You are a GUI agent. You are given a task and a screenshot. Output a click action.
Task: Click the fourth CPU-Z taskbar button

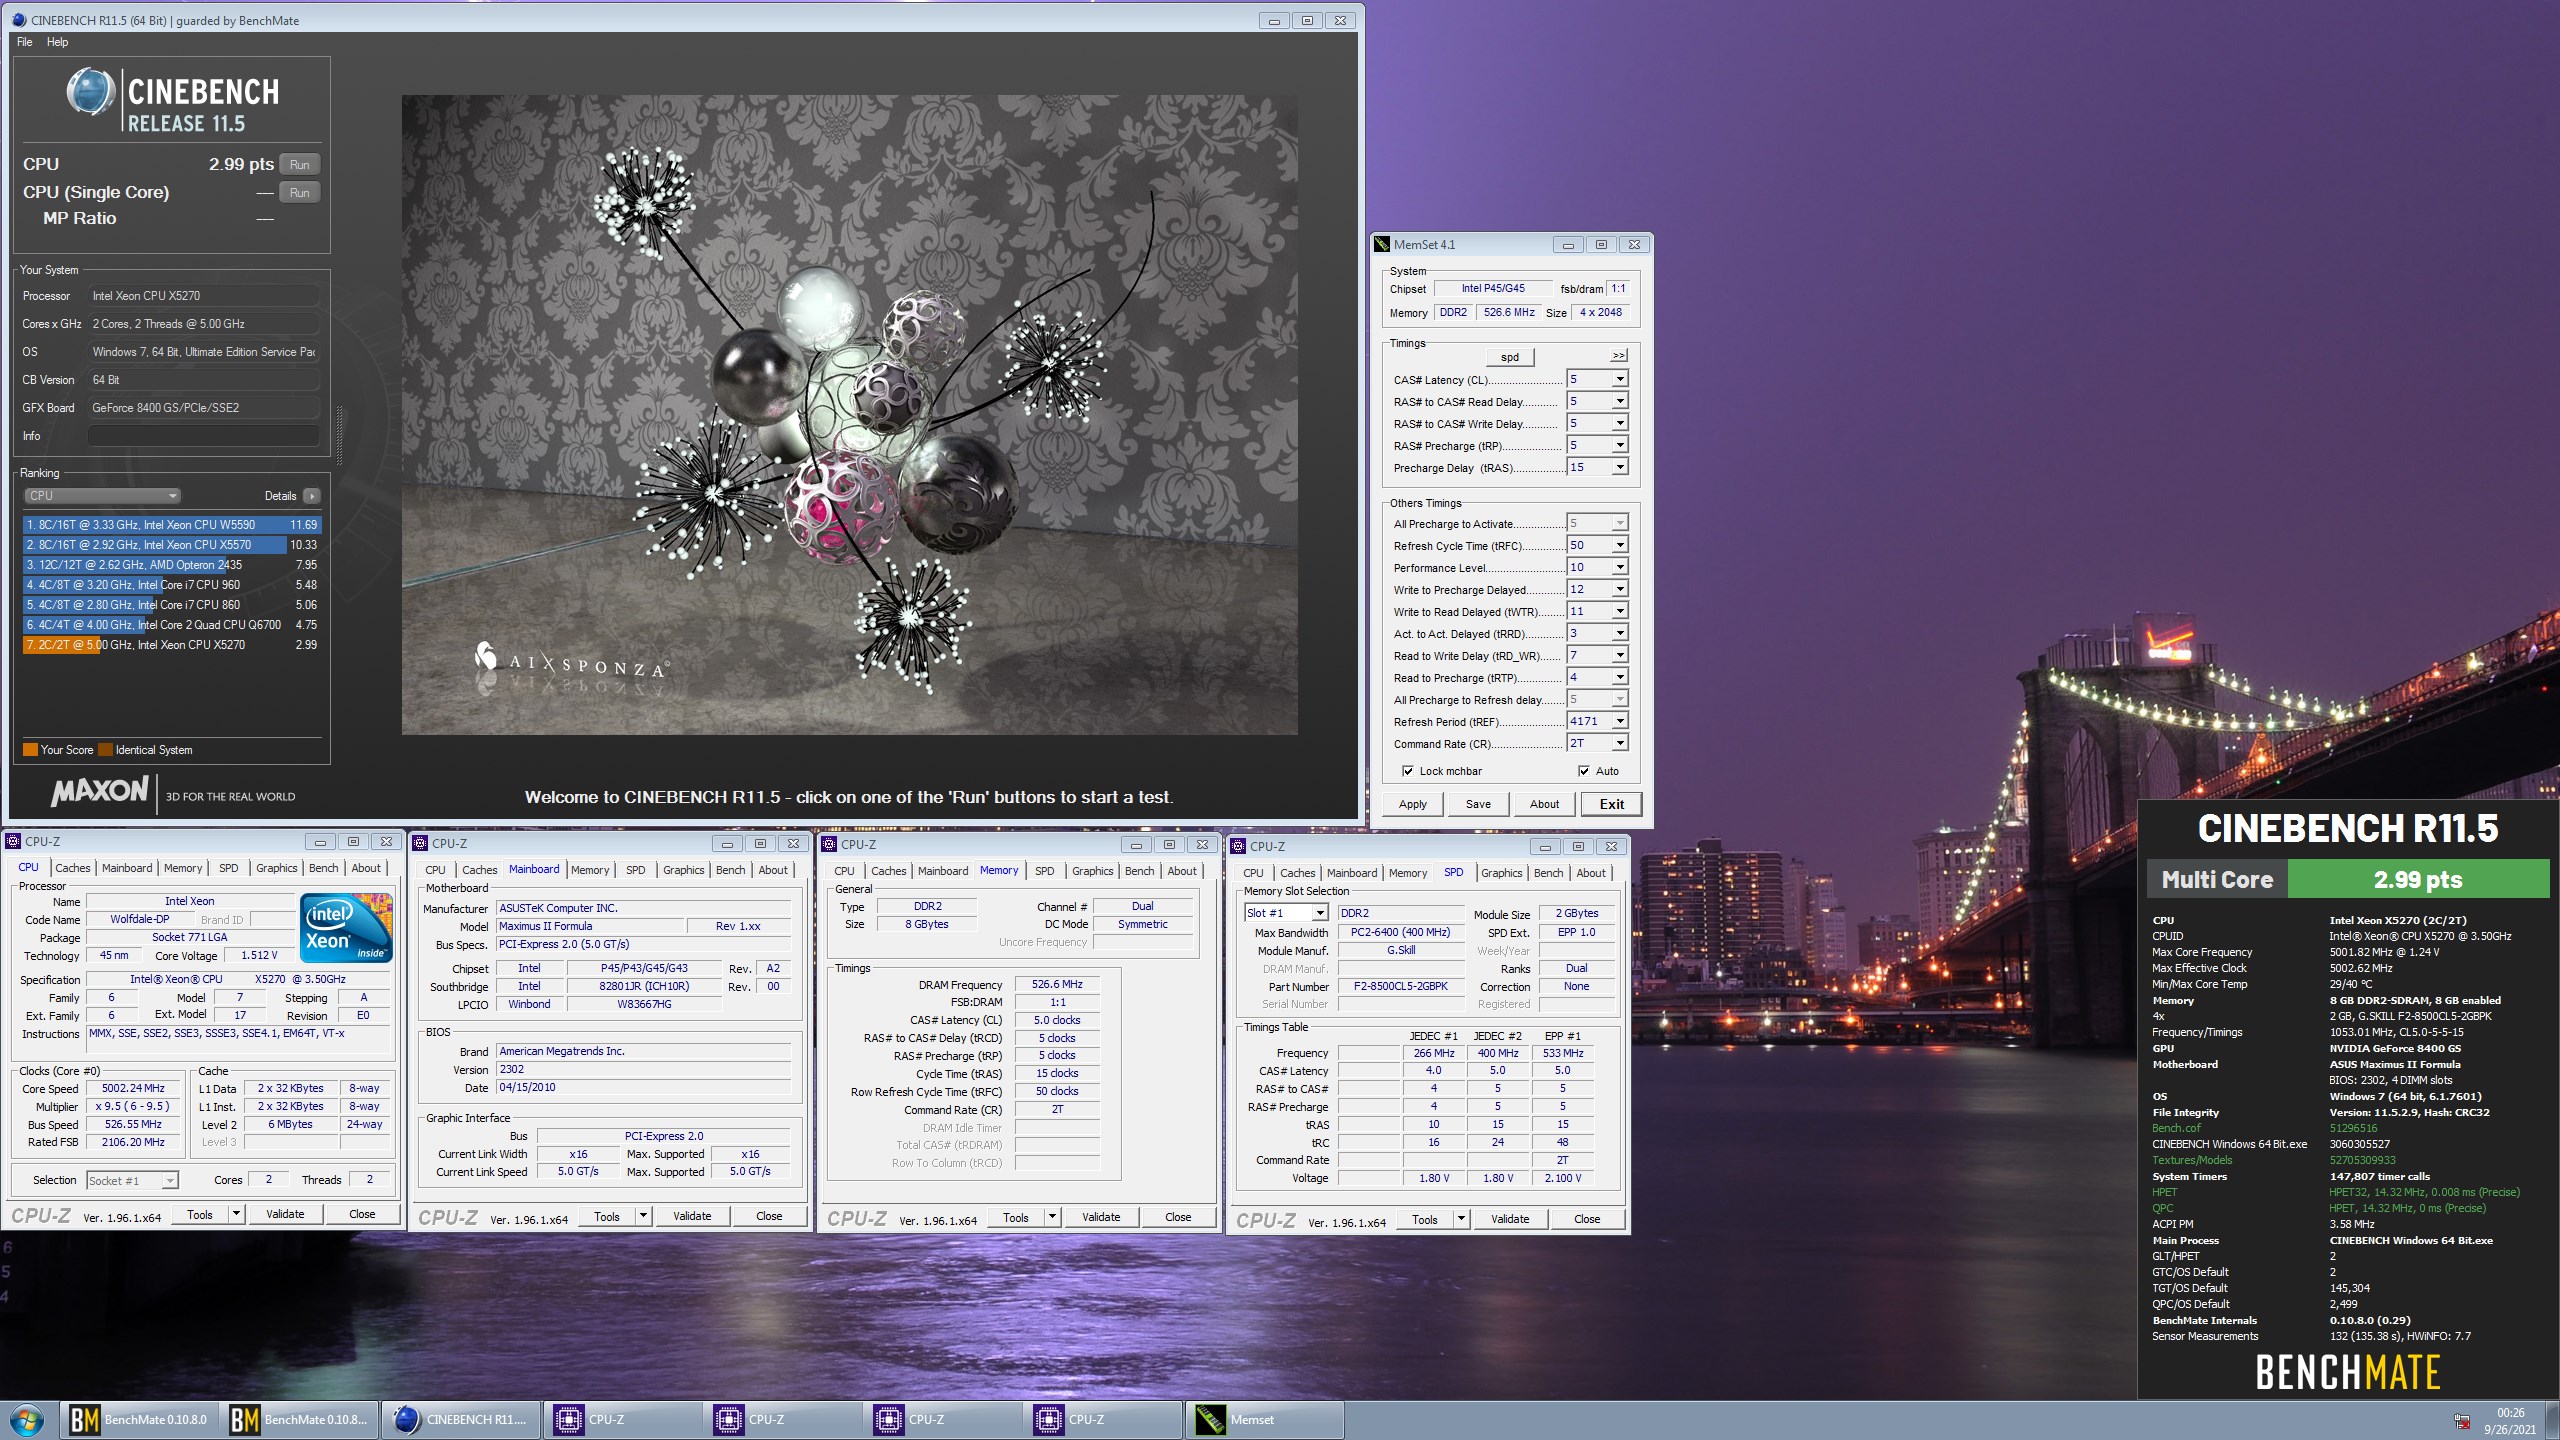pyautogui.click(x=1104, y=1419)
